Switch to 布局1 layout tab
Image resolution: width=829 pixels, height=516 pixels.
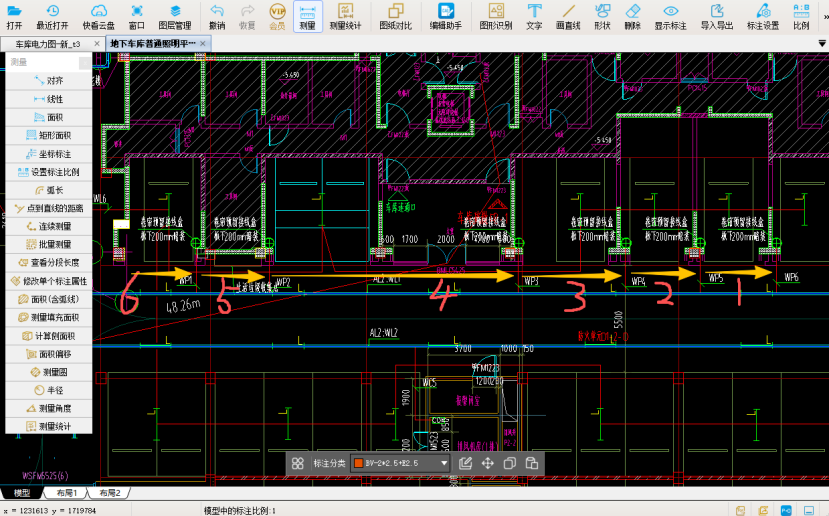[x=68, y=493]
